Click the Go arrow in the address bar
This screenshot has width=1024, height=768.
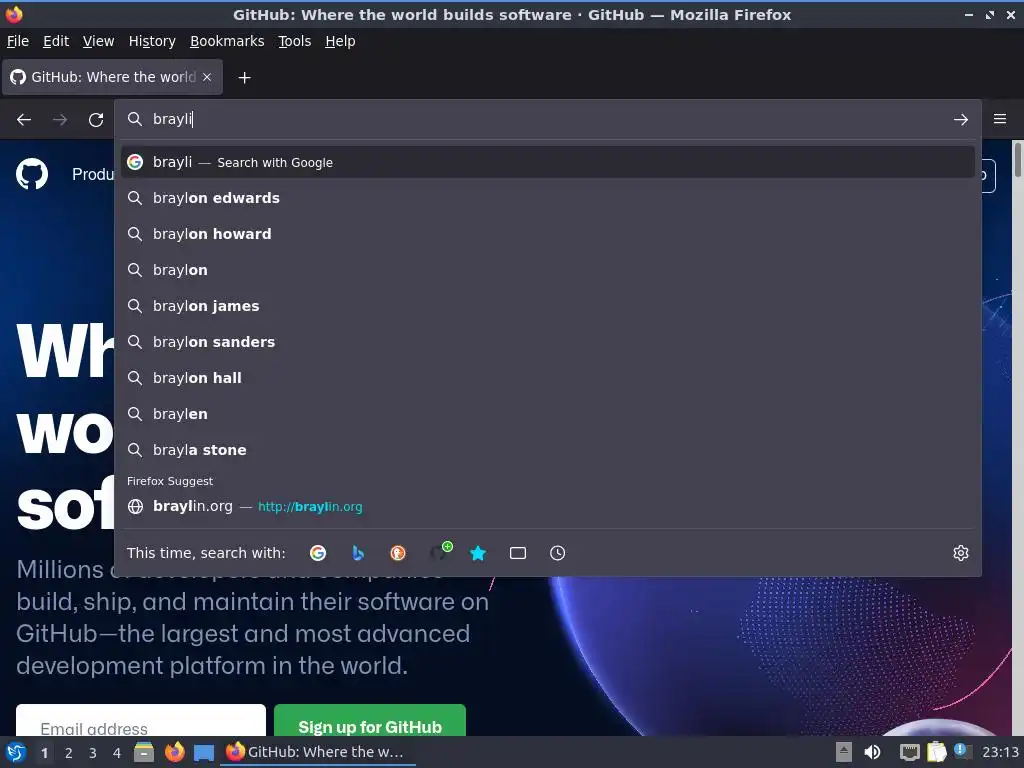pyautogui.click(x=961, y=120)
